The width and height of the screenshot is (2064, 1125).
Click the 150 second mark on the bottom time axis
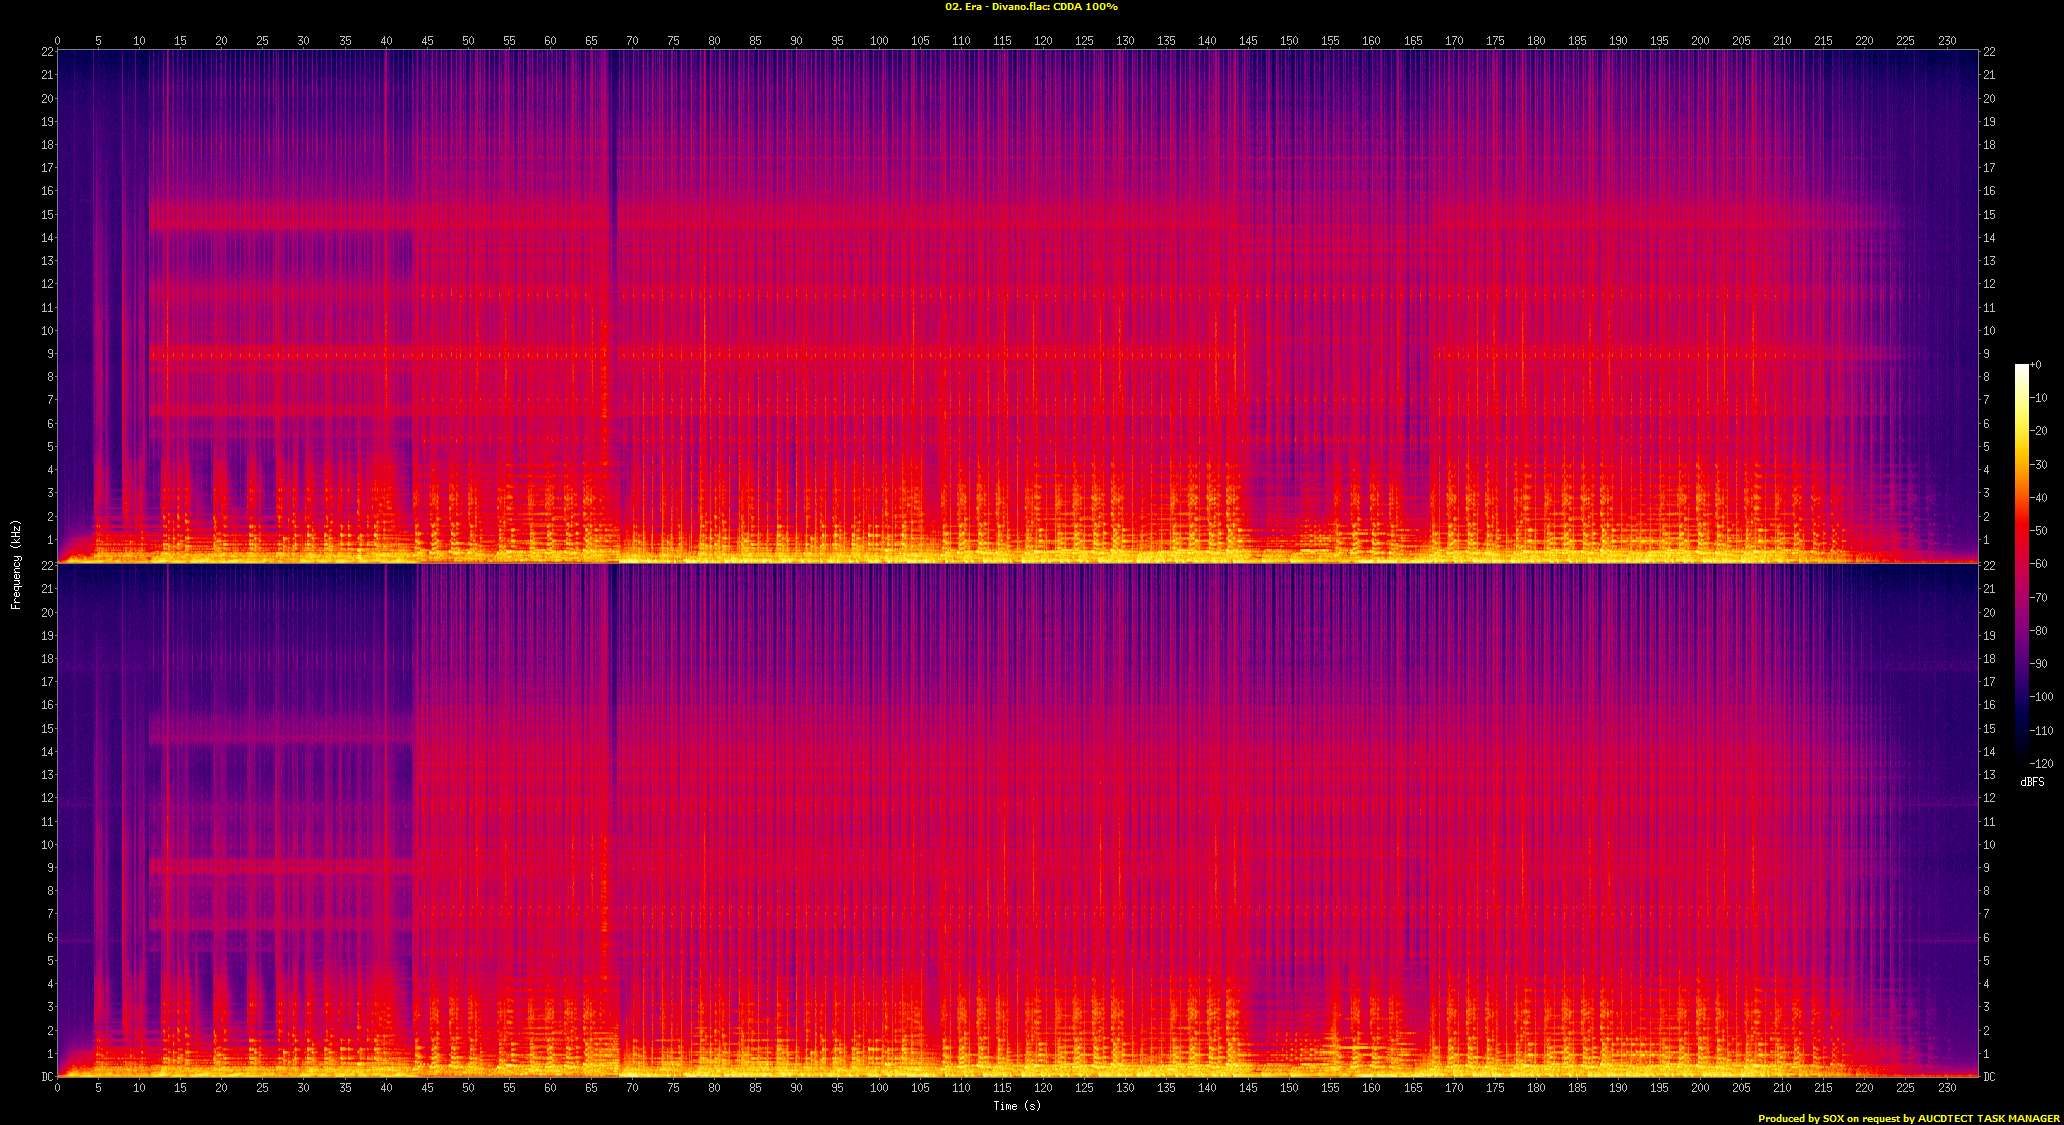[x=1289, y=1087]
